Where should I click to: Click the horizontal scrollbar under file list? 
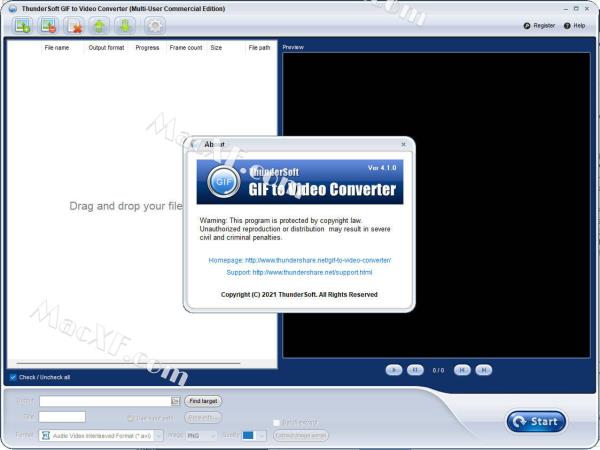(x=128, y=363)
